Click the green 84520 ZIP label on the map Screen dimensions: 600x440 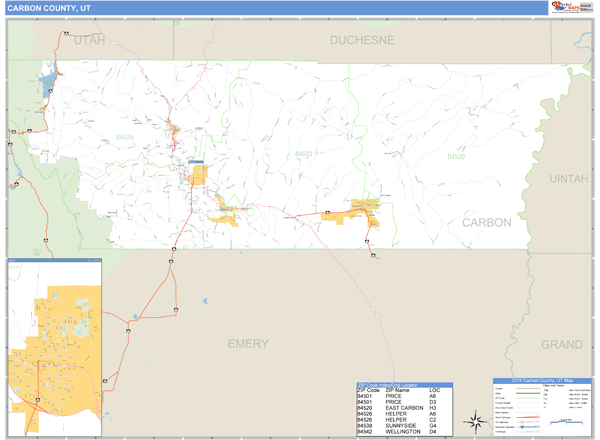coord(456,156)
